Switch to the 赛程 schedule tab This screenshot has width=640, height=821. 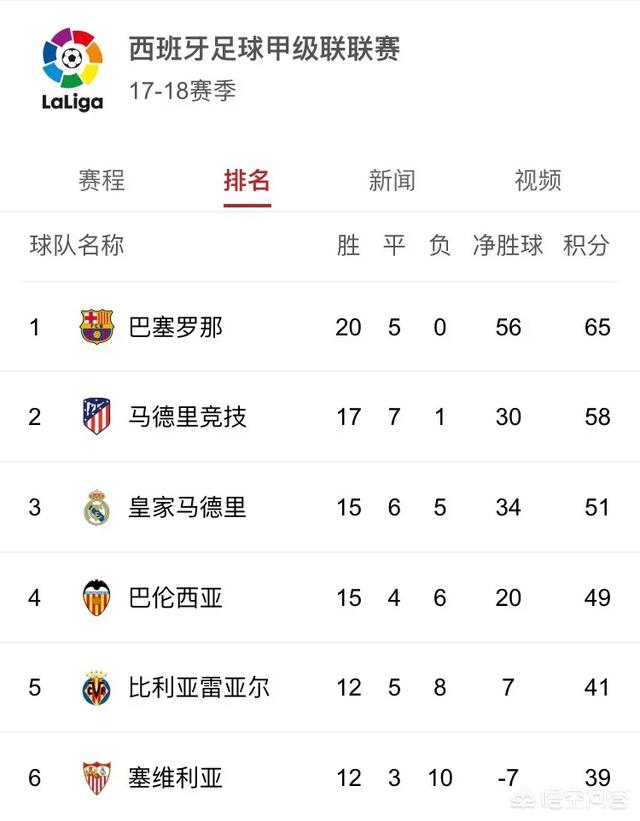point(102,181)
